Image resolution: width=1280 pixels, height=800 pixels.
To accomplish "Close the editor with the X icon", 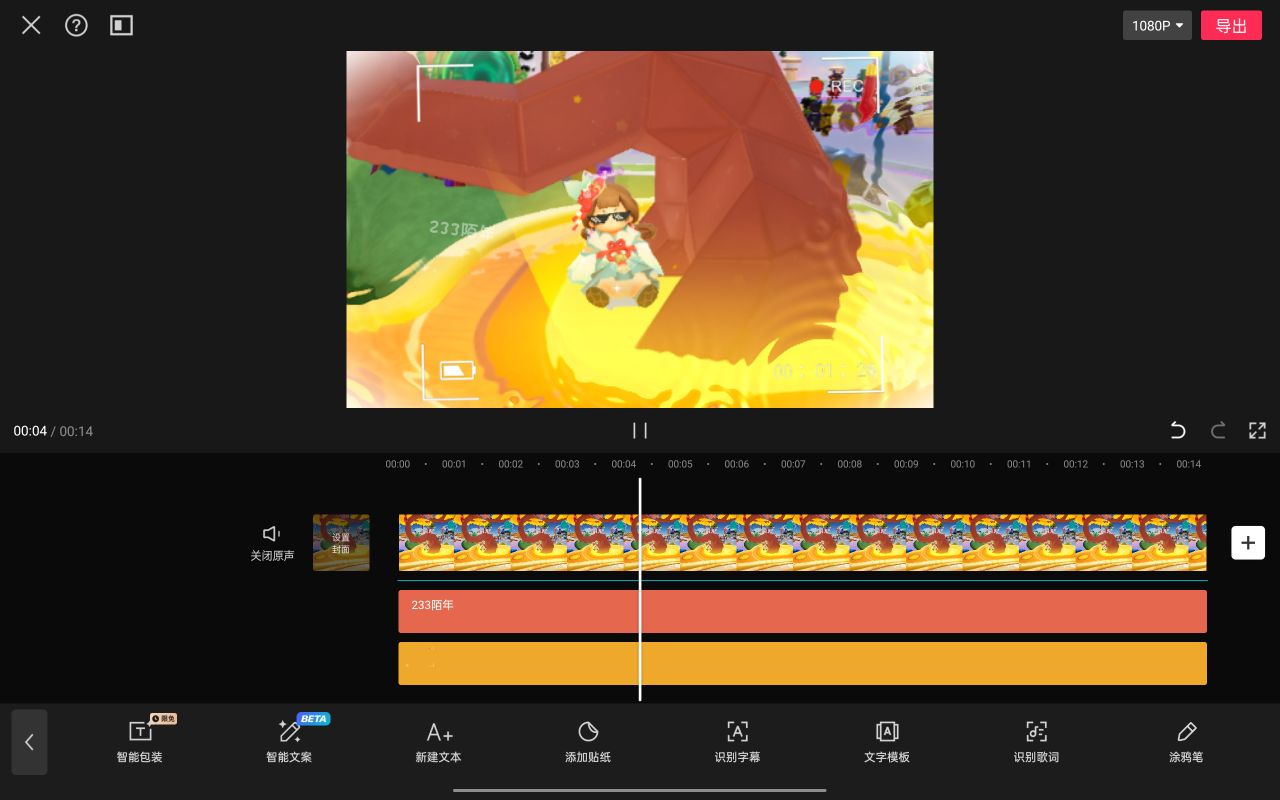I will tap(31, 25).
